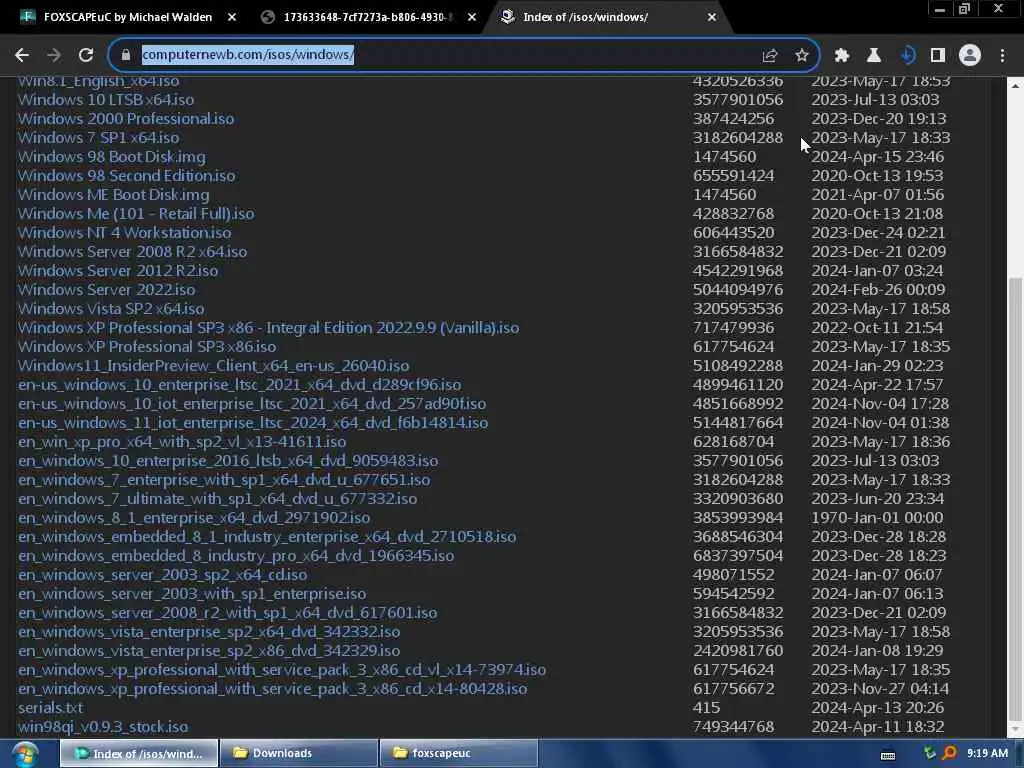1024x768 pixels.
Task: Click the keyboard tray icon
Action: (888, 755)
